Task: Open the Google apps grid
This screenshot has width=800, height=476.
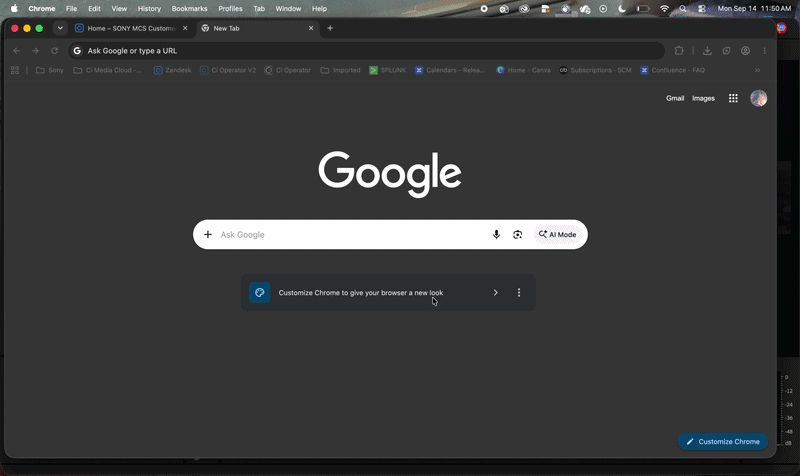Action: point(733,98)
